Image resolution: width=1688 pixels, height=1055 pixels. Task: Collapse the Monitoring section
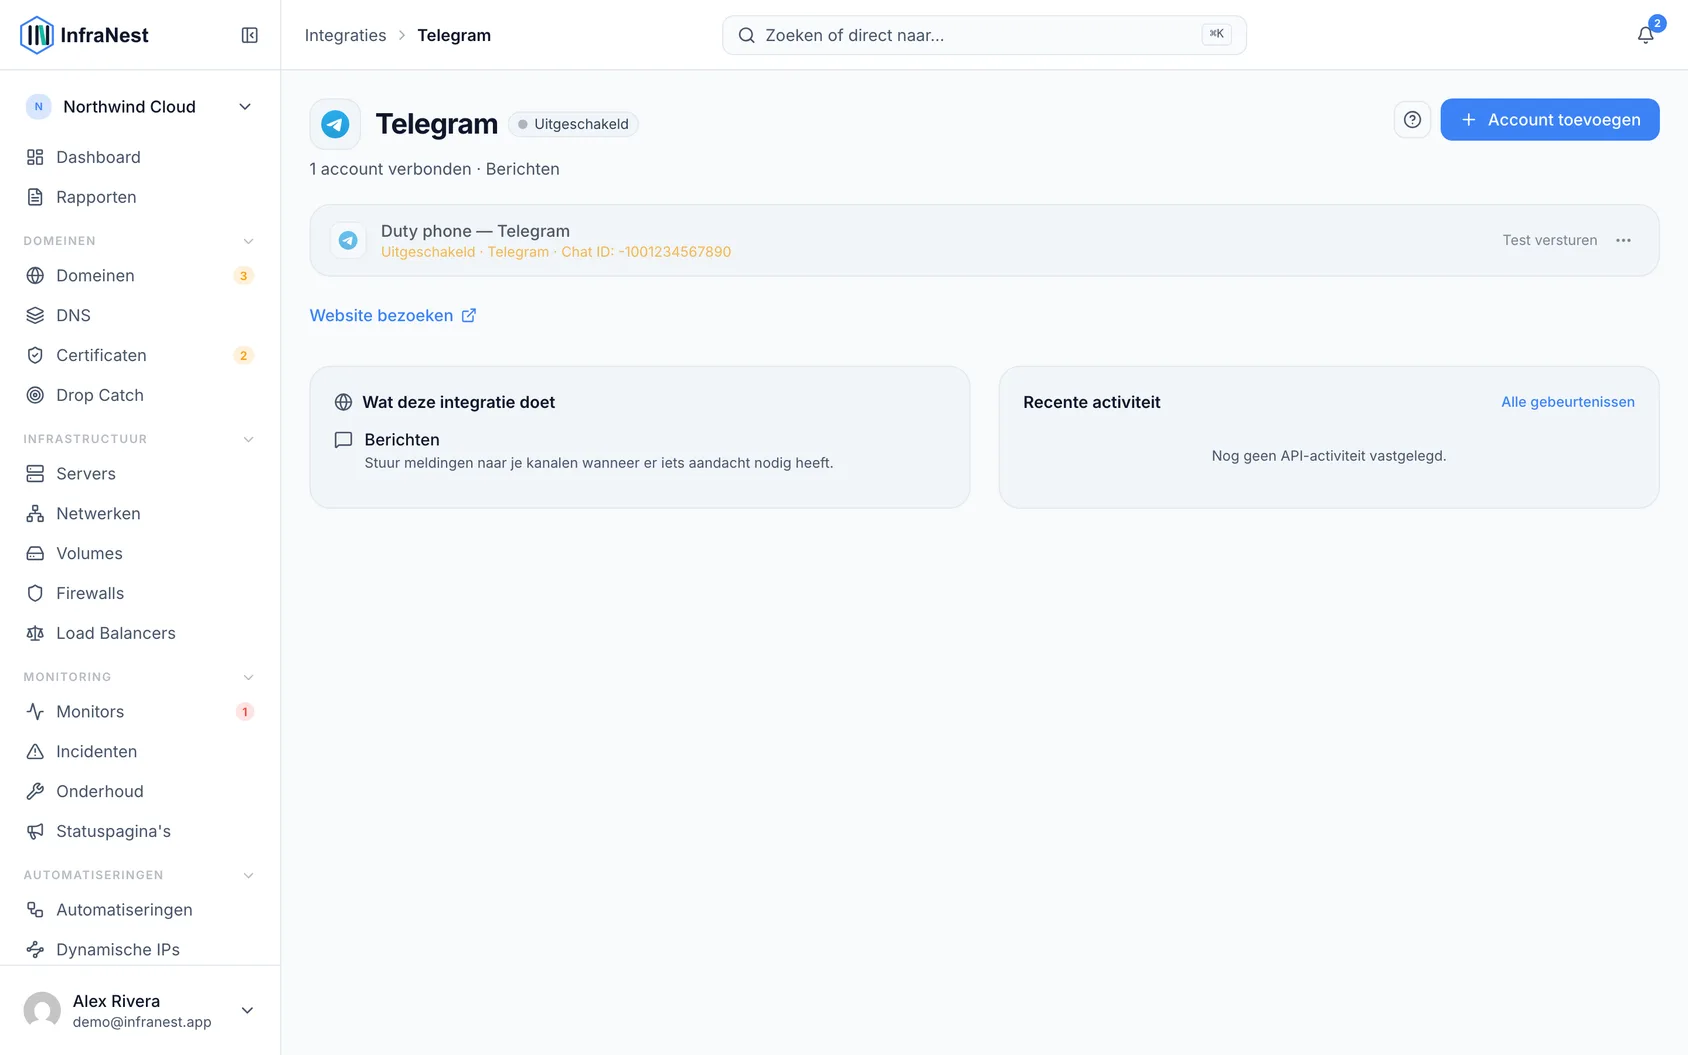(249, 677)
